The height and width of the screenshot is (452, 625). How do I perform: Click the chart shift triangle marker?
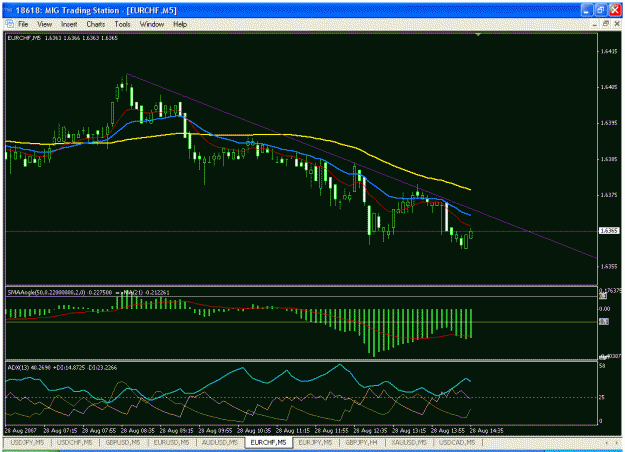[x=478, y=35]
